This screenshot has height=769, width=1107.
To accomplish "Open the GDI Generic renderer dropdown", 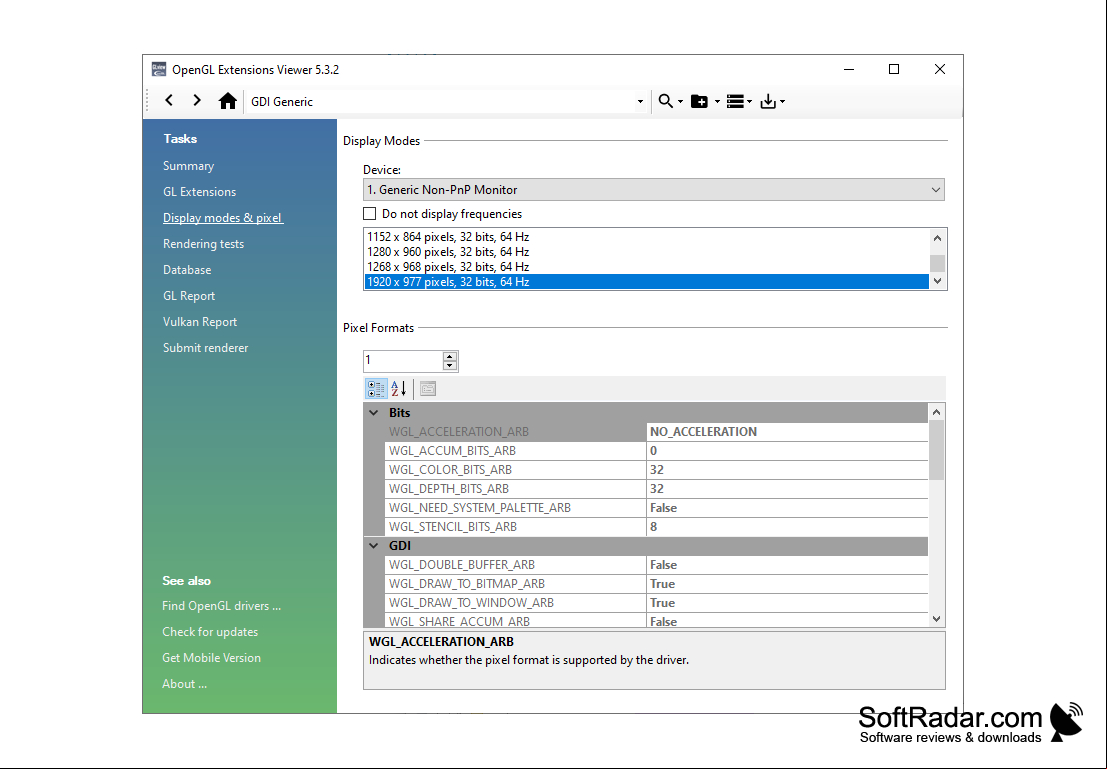I will [640, 102].
